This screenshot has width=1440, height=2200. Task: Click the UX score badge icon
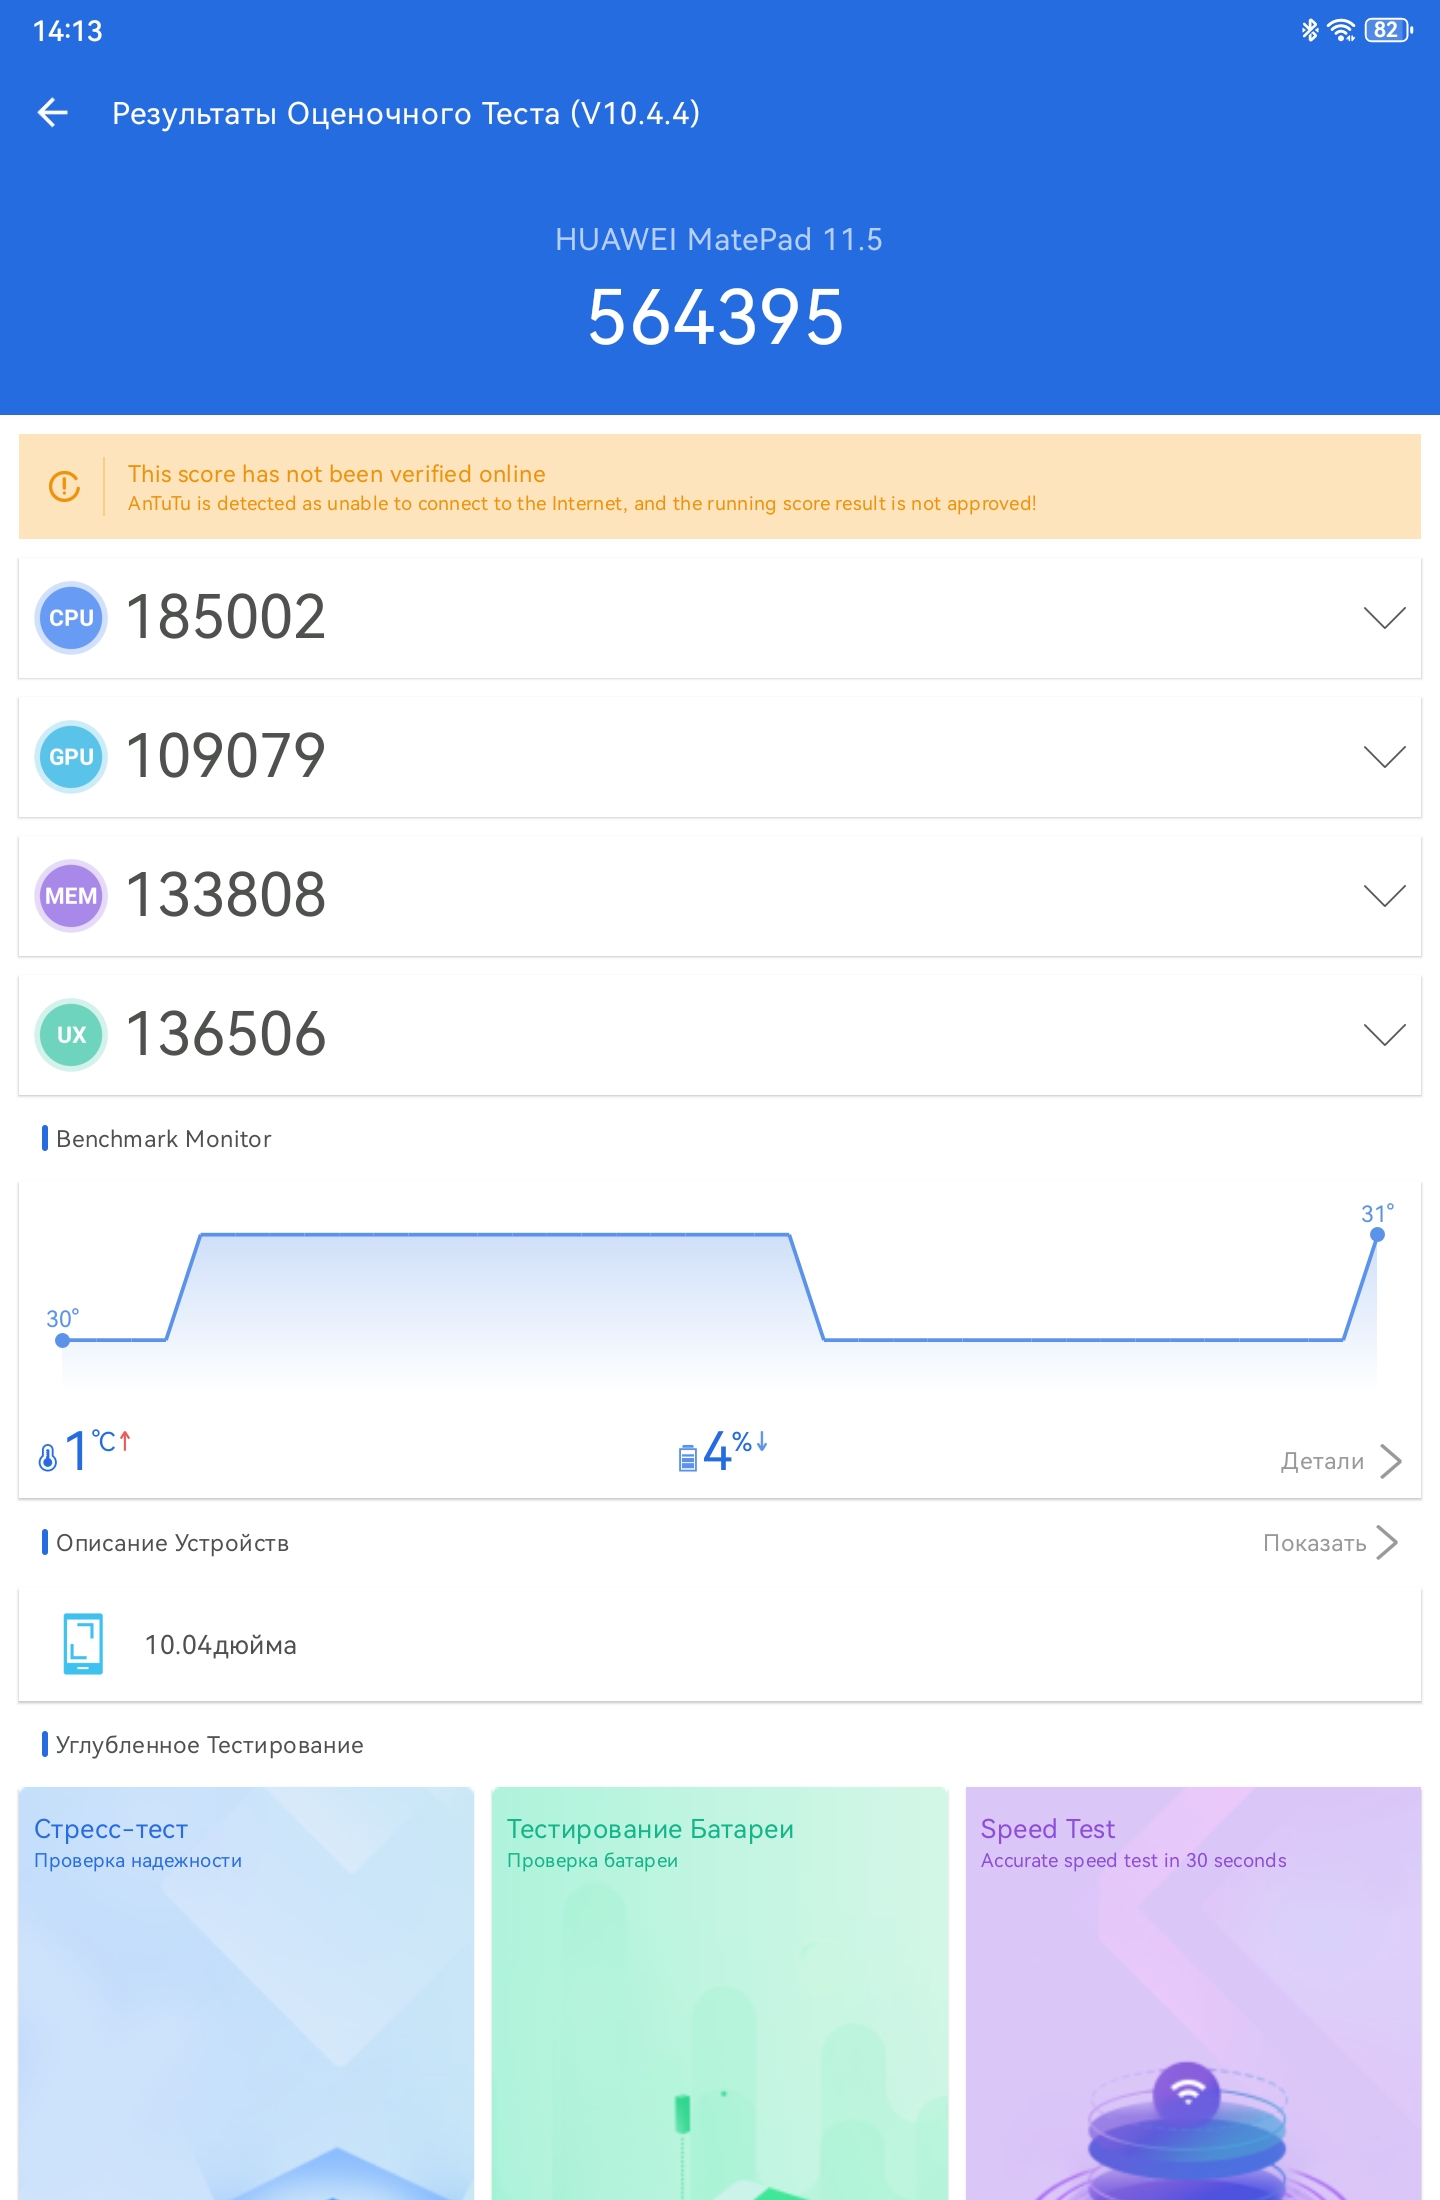point(71,1035)
